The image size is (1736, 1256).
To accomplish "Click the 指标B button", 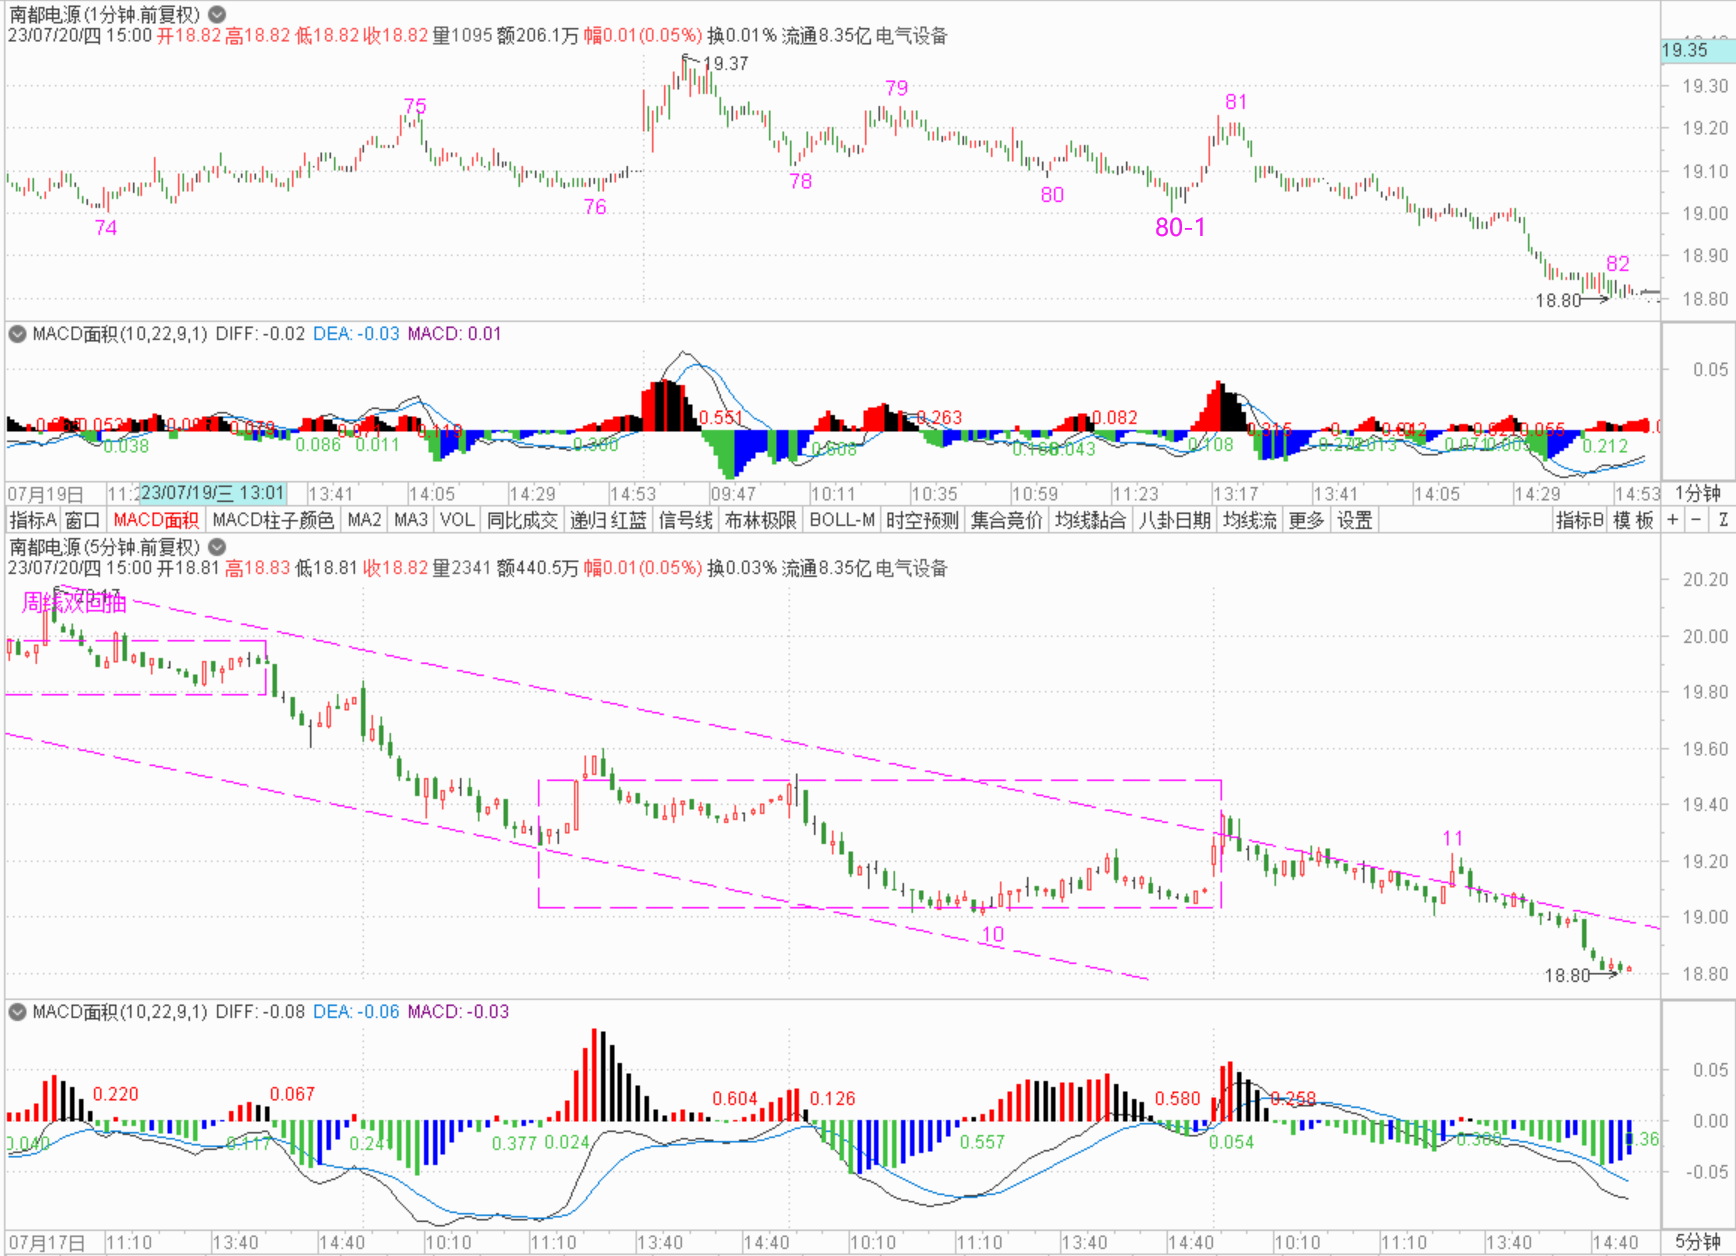I will (x=1580, y=520).
